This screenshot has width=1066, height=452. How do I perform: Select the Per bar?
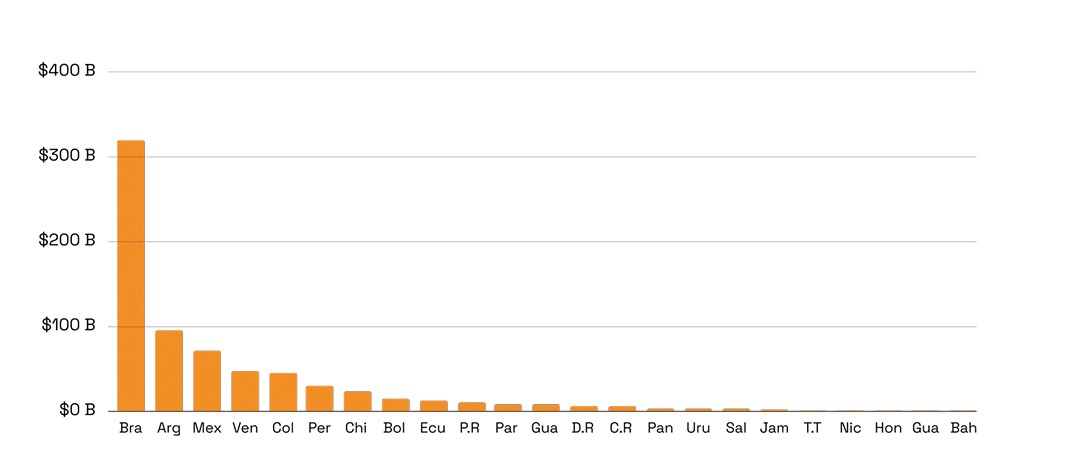(320, 398)
